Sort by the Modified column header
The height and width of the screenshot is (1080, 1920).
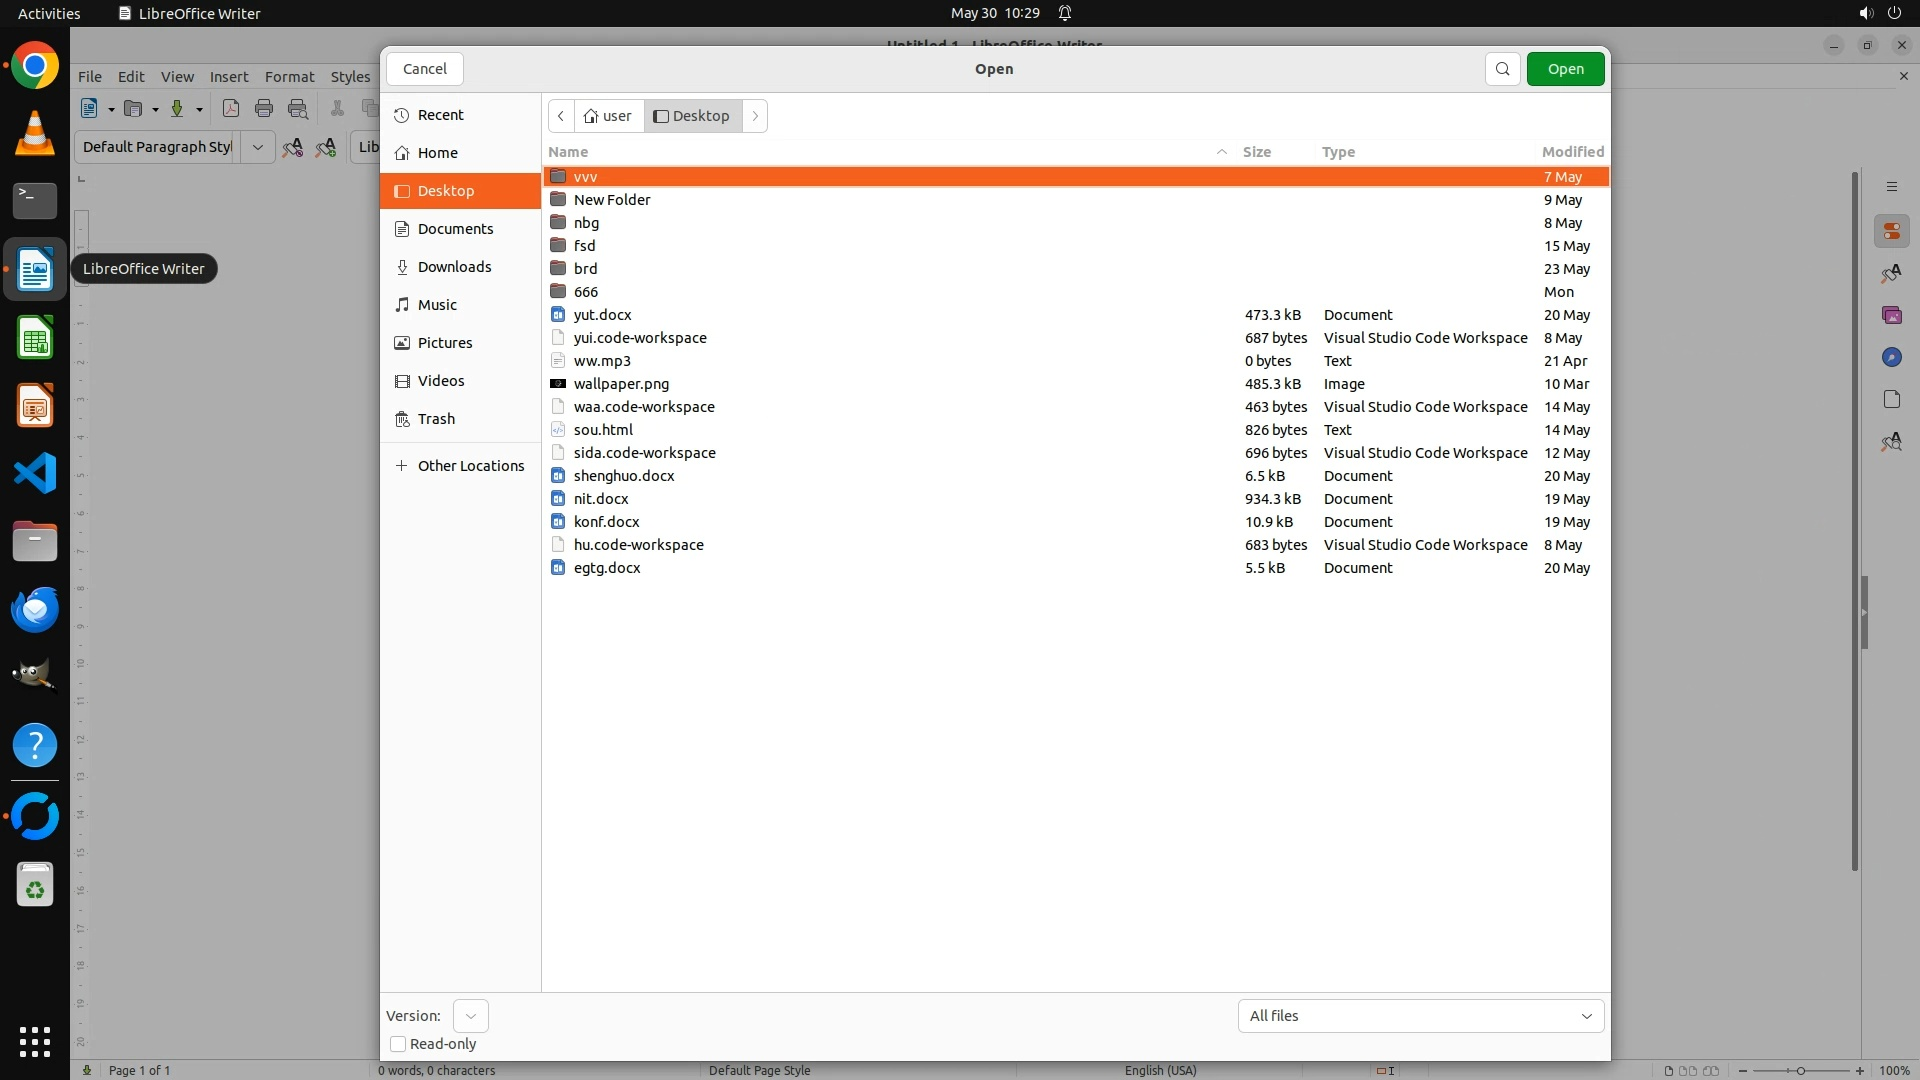tap(1572, 152)
